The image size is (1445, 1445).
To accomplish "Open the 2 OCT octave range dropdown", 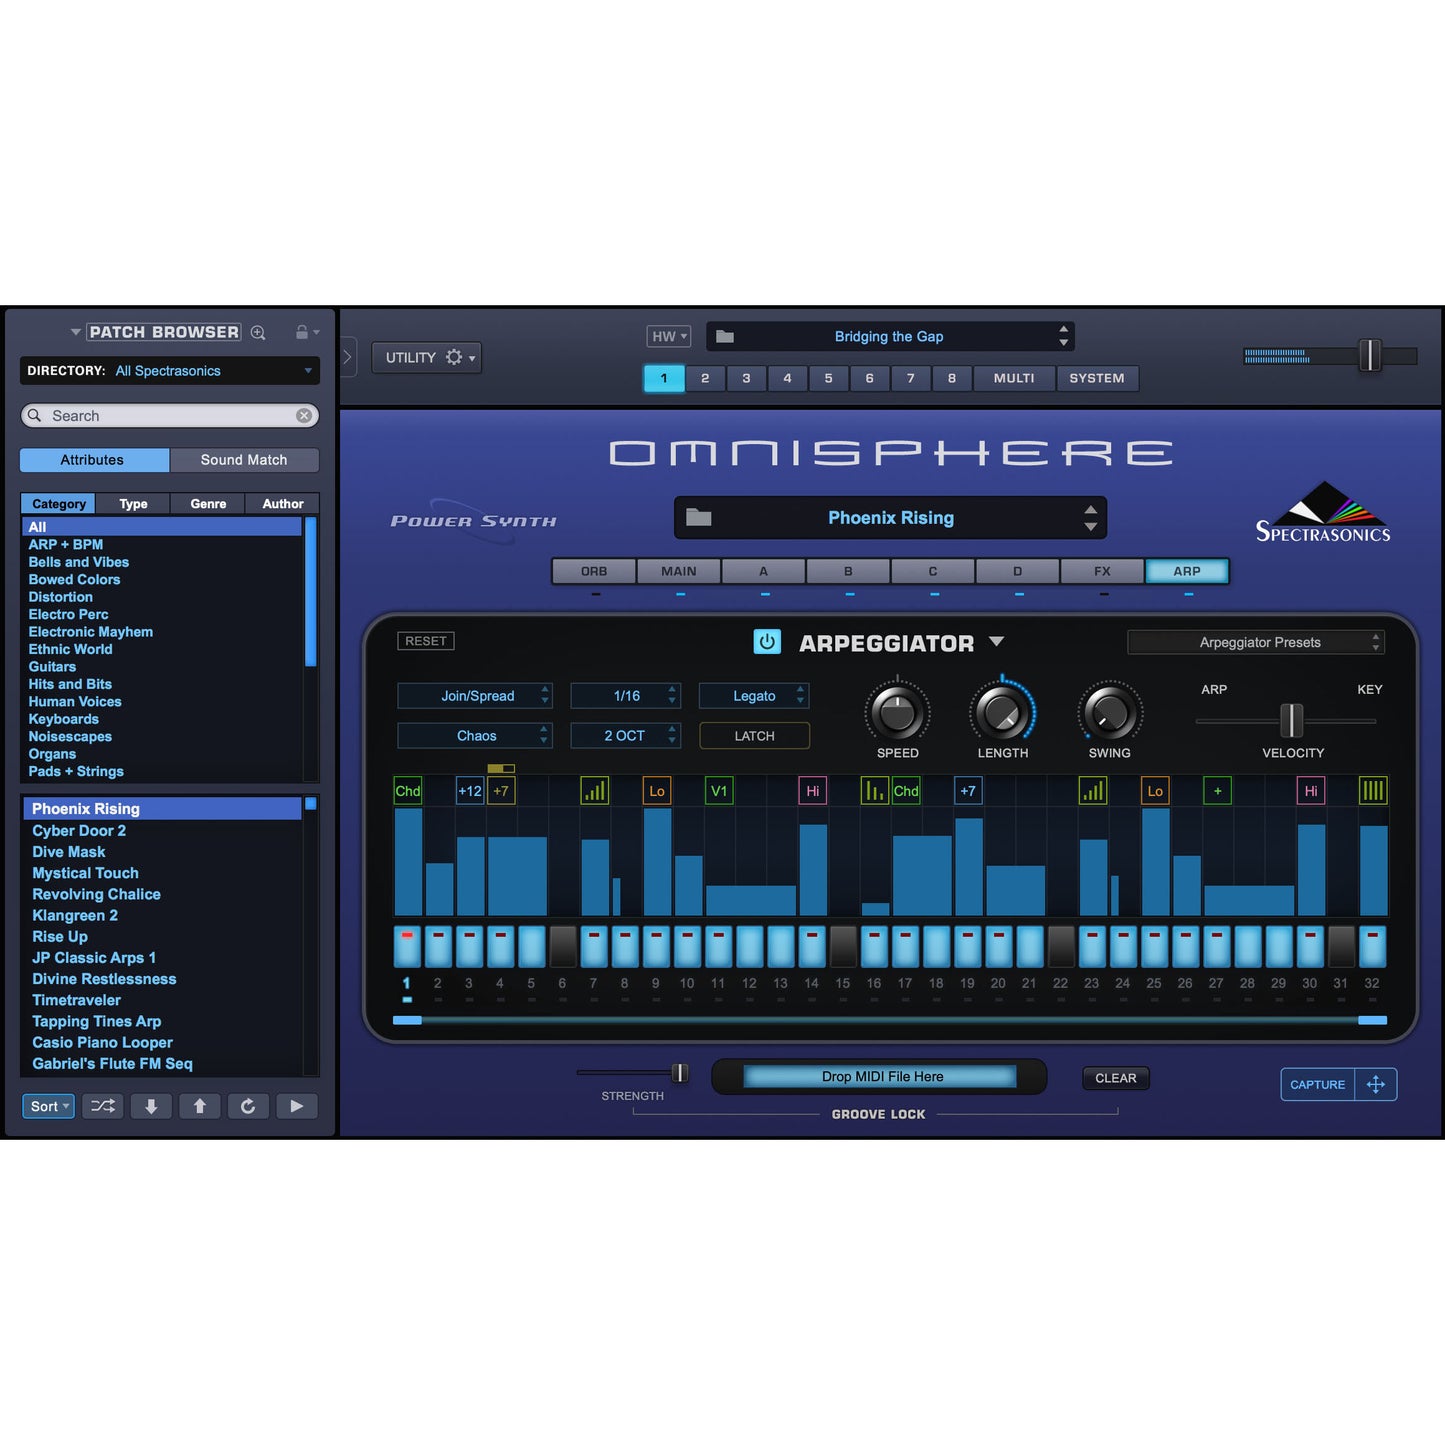I will click(625, 735).
